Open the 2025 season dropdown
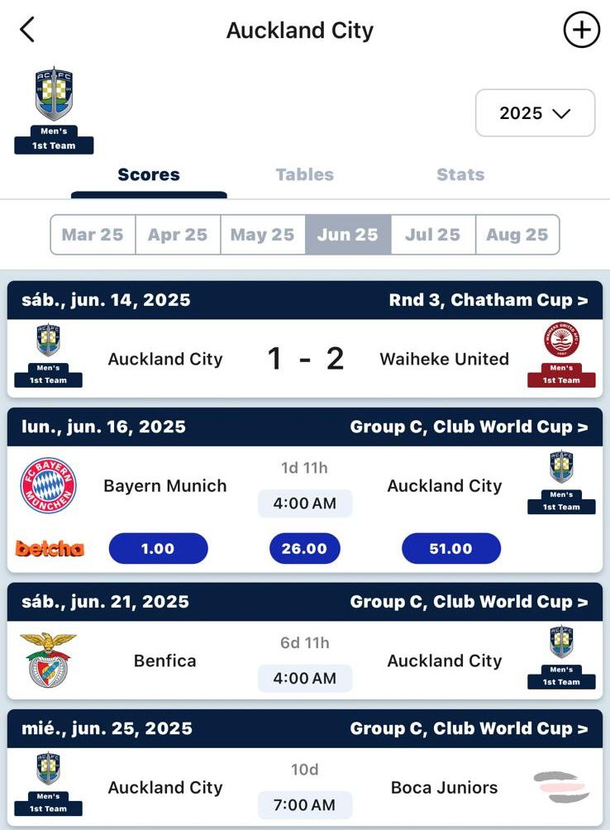The image size is (610, 830). 534,113
